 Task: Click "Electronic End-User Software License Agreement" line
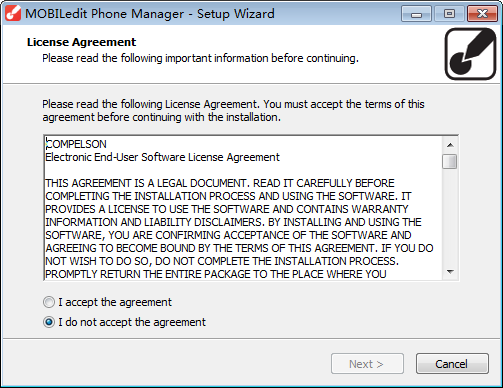(162, 157)
